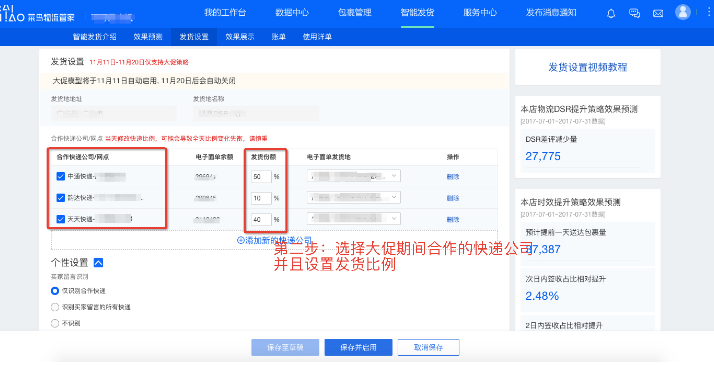Open the 包裹管理 menu
The image size is (714, 365).
pos(355,13)
